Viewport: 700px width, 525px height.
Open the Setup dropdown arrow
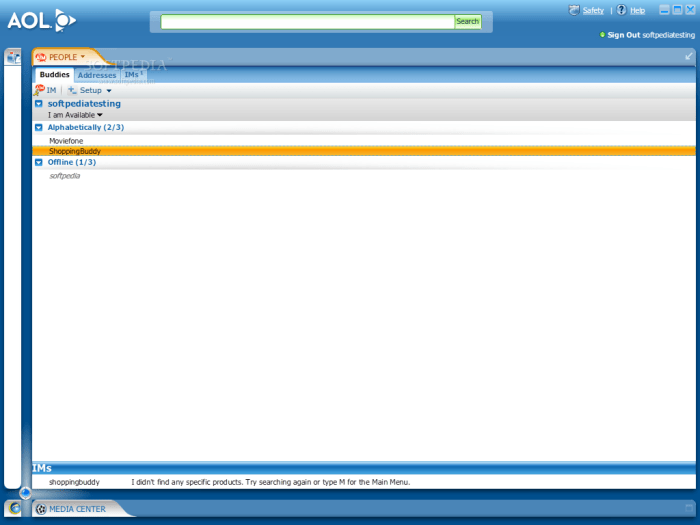[108, 91]
